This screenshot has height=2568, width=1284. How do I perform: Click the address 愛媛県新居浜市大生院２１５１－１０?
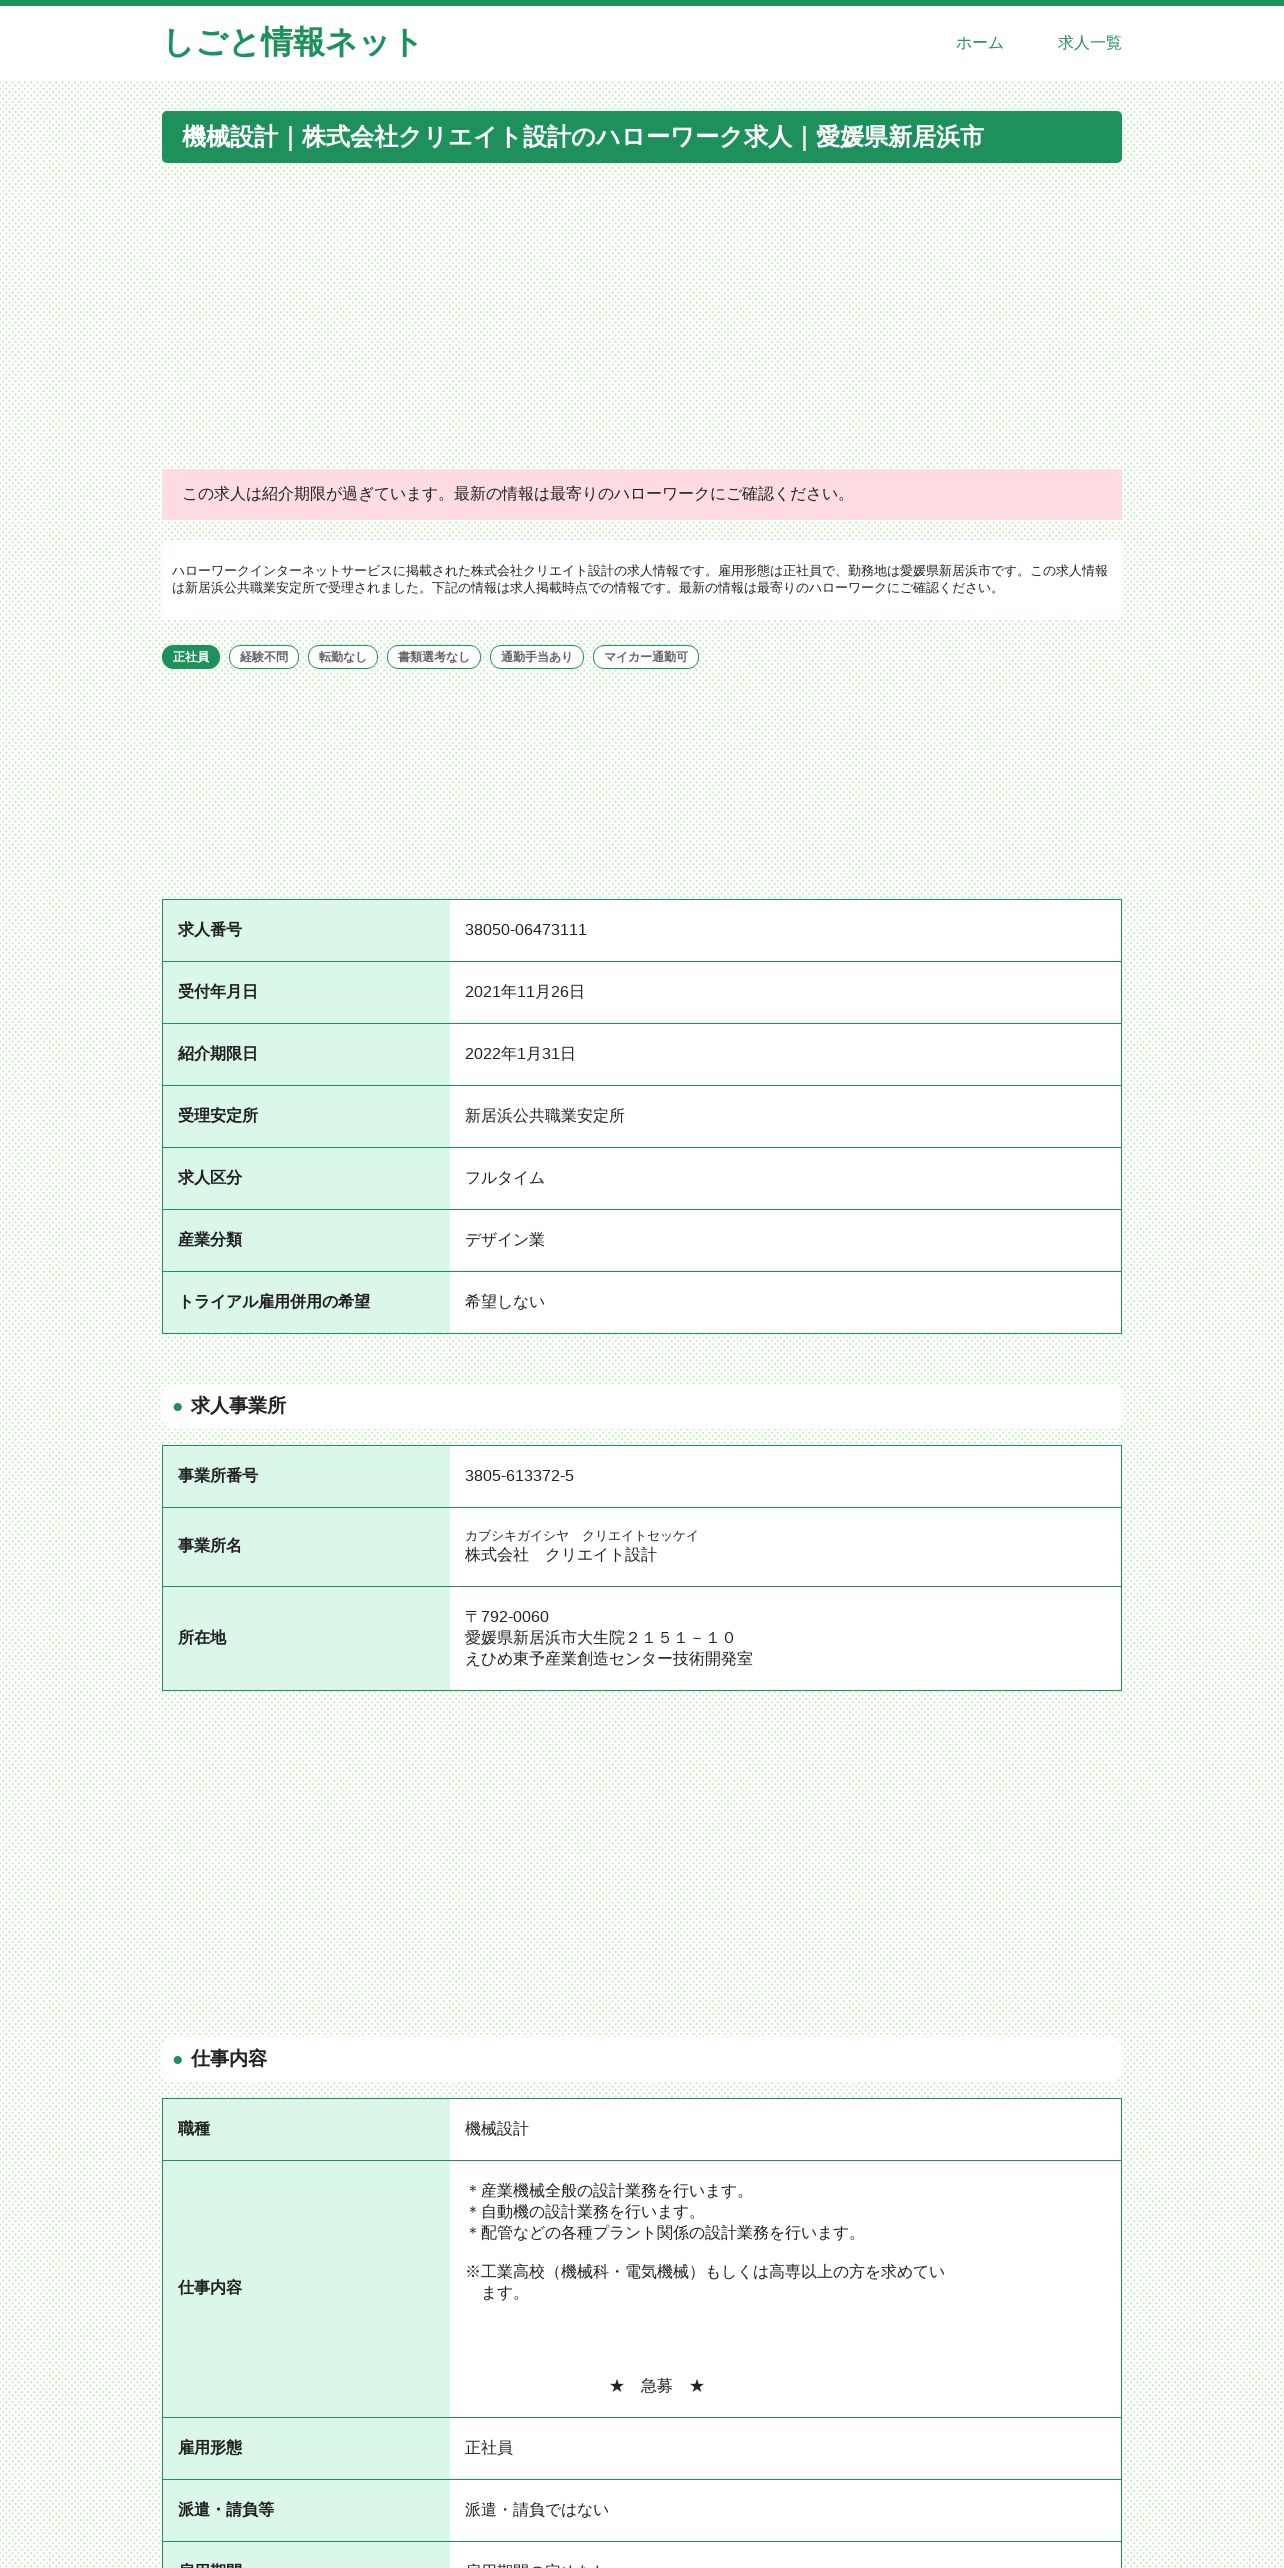(601, 1638)
